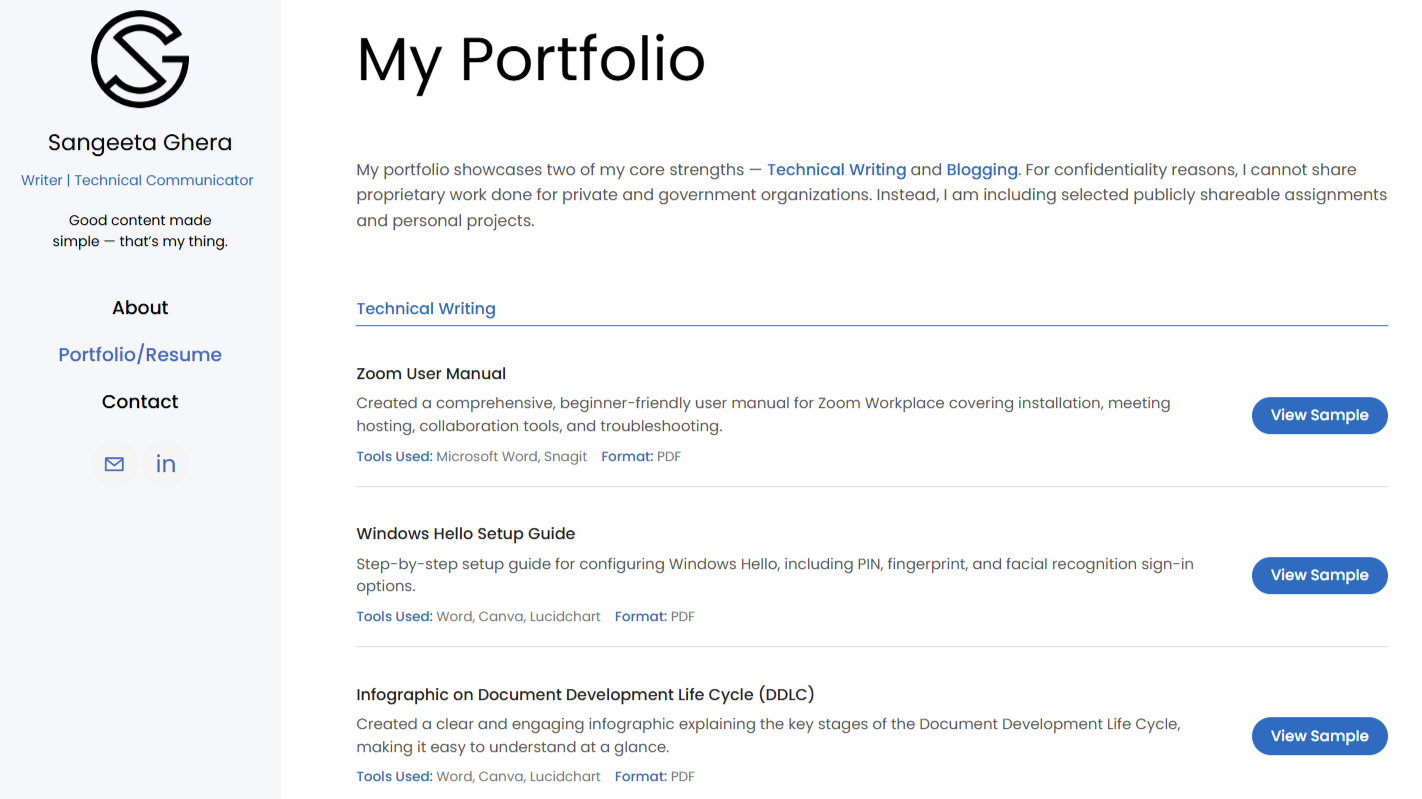The image size is (1422, 799).
Task: View Sample for Zoom User Manual
Action: tap(1319, 416)
